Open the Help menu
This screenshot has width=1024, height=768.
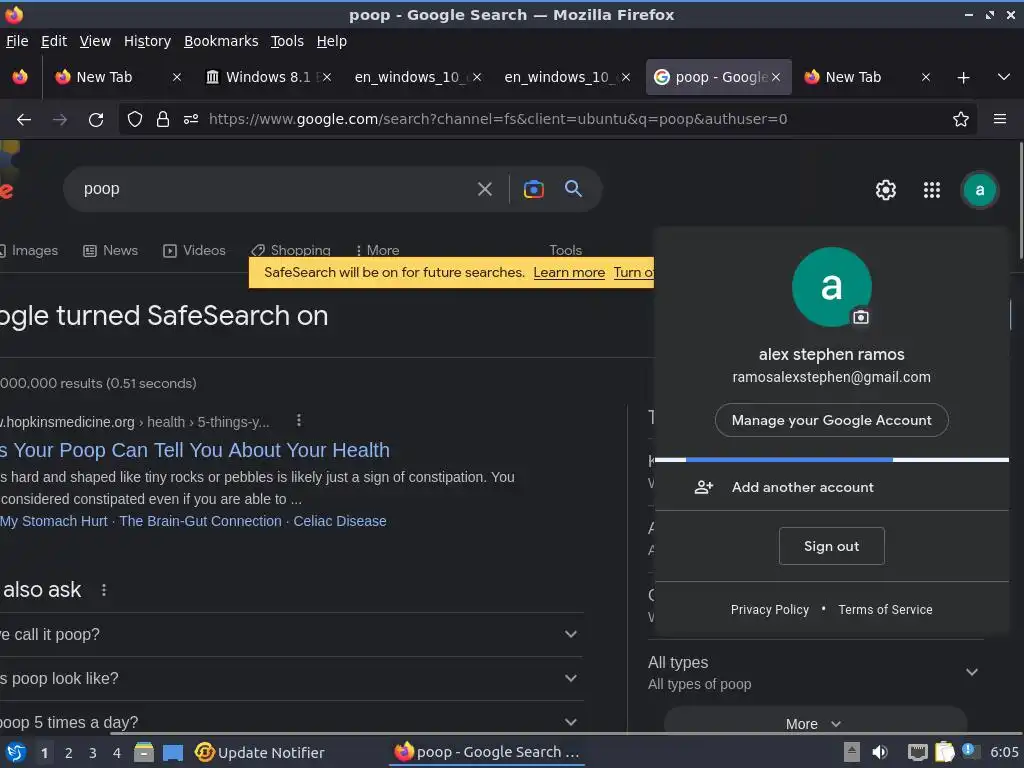(x=332, y=41)
